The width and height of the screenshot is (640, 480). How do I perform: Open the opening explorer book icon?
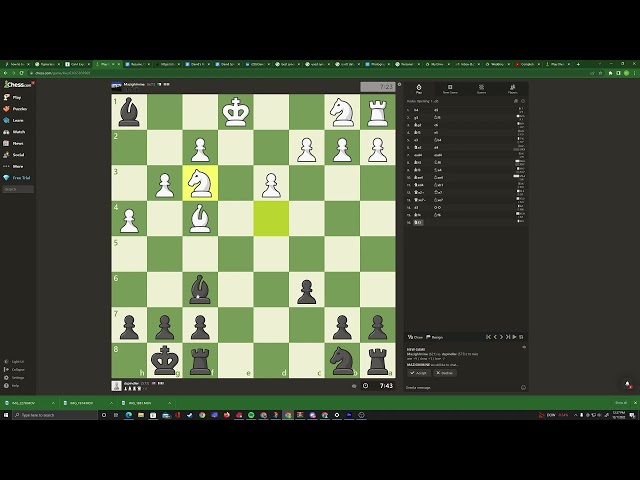[x=516, y=101]
